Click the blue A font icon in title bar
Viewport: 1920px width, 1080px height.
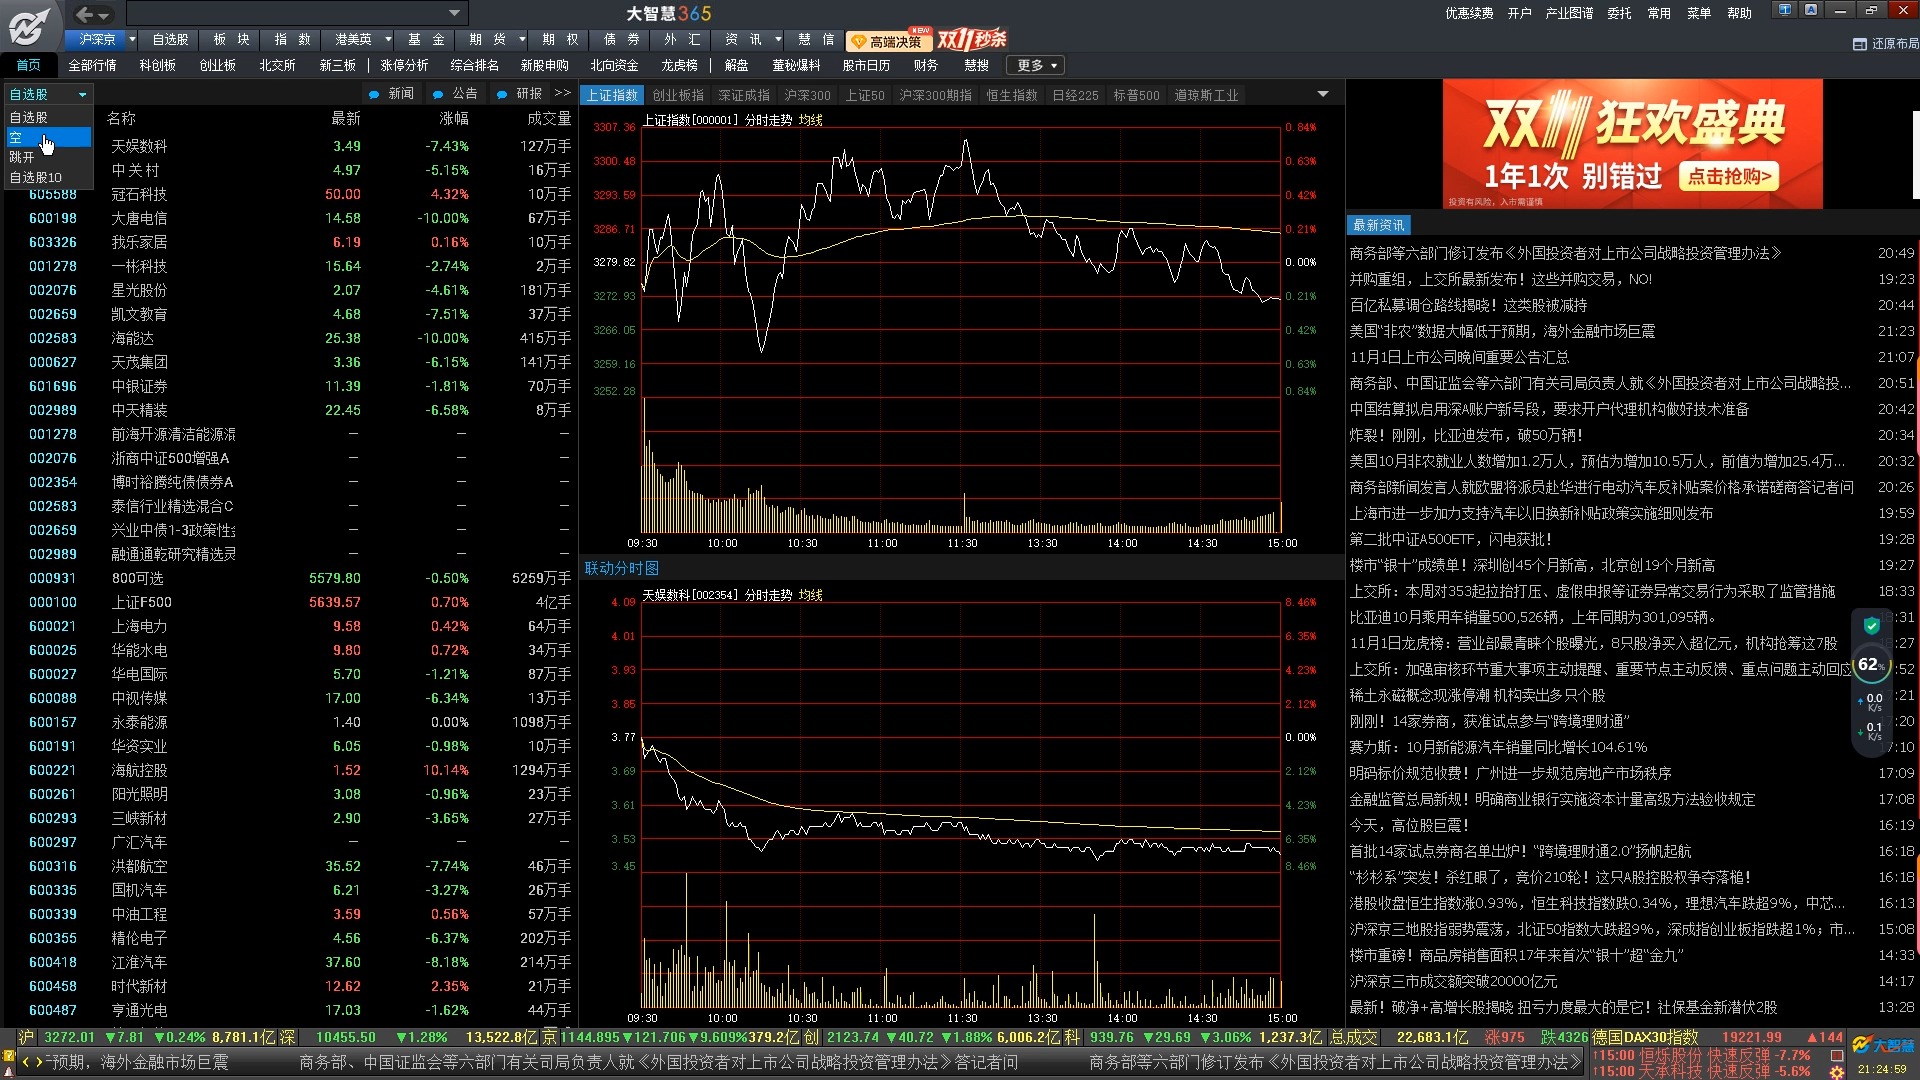click(1811, 10)
